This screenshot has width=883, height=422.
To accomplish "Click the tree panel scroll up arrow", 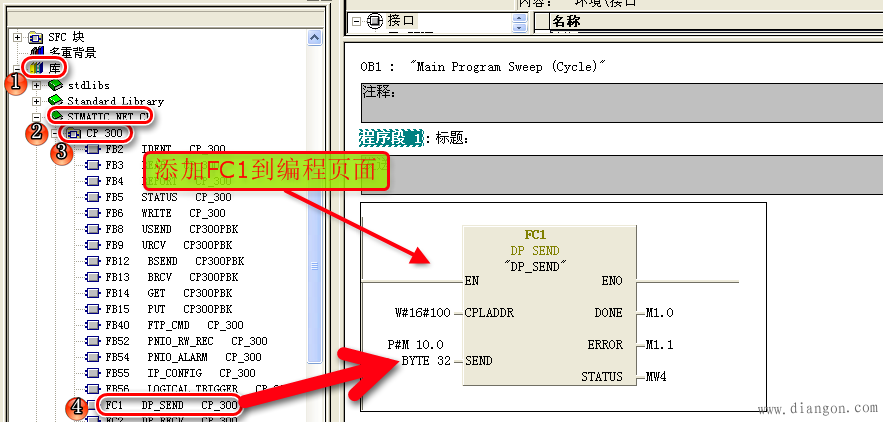I will click(316, 35).
